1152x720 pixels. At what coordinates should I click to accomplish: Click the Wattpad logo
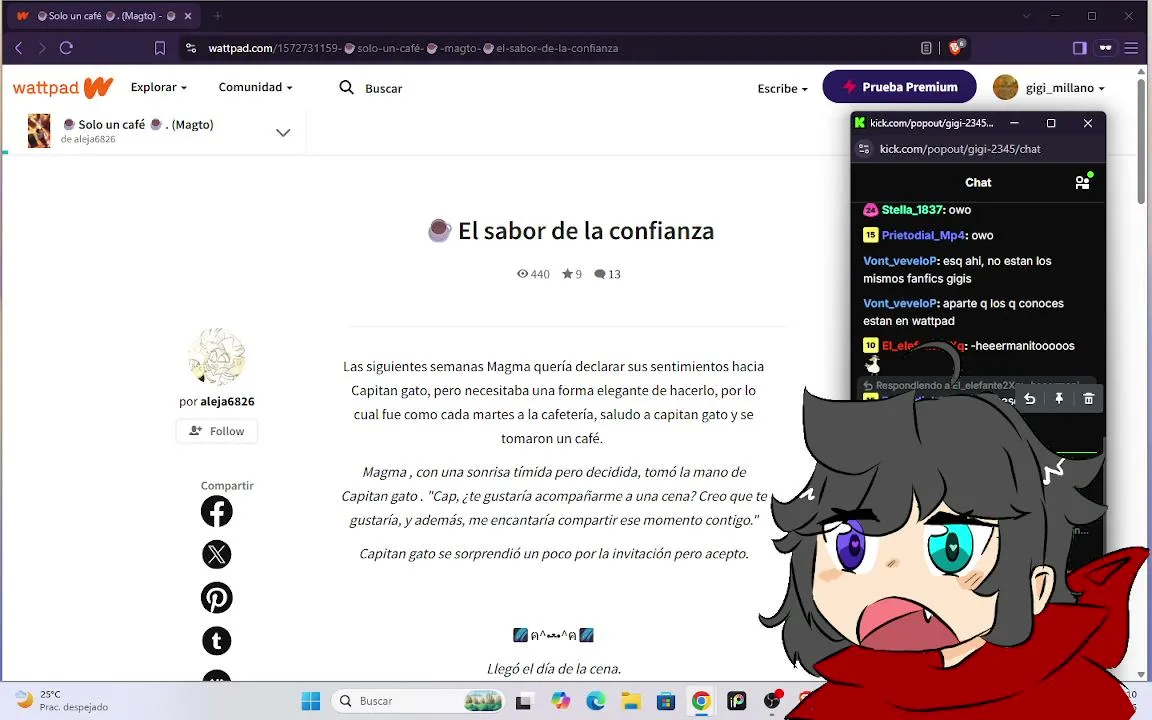click(x=62, y=87)
